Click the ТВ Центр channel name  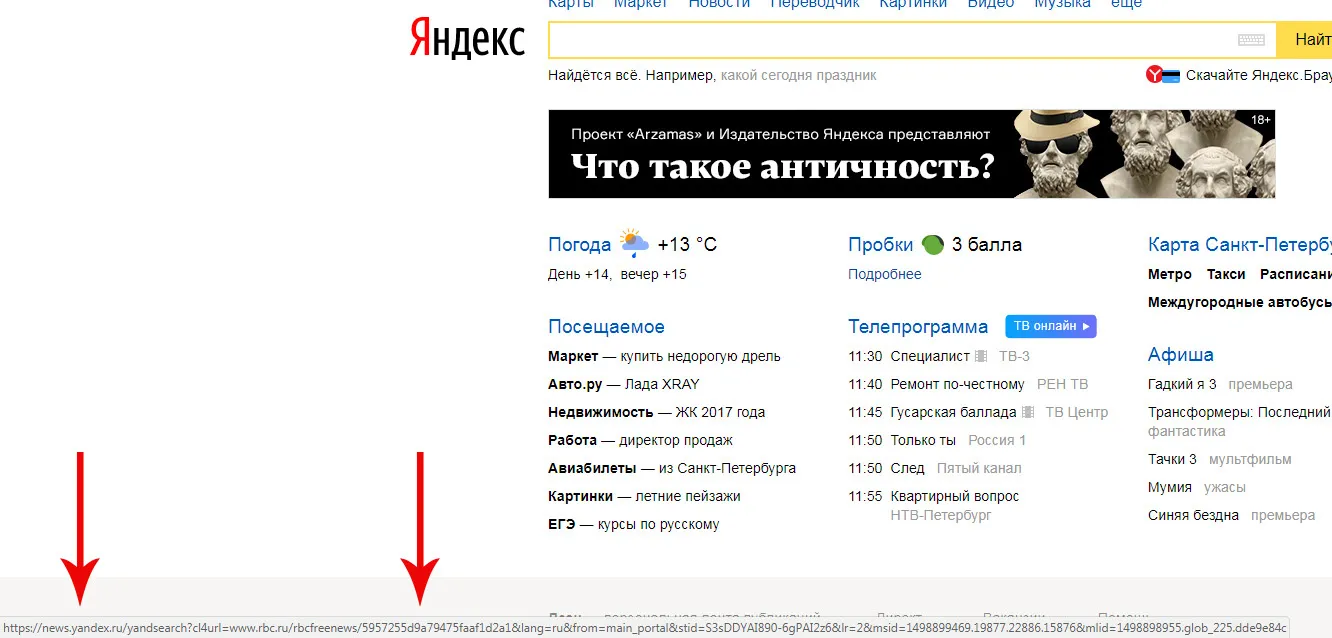[1077, 412]
